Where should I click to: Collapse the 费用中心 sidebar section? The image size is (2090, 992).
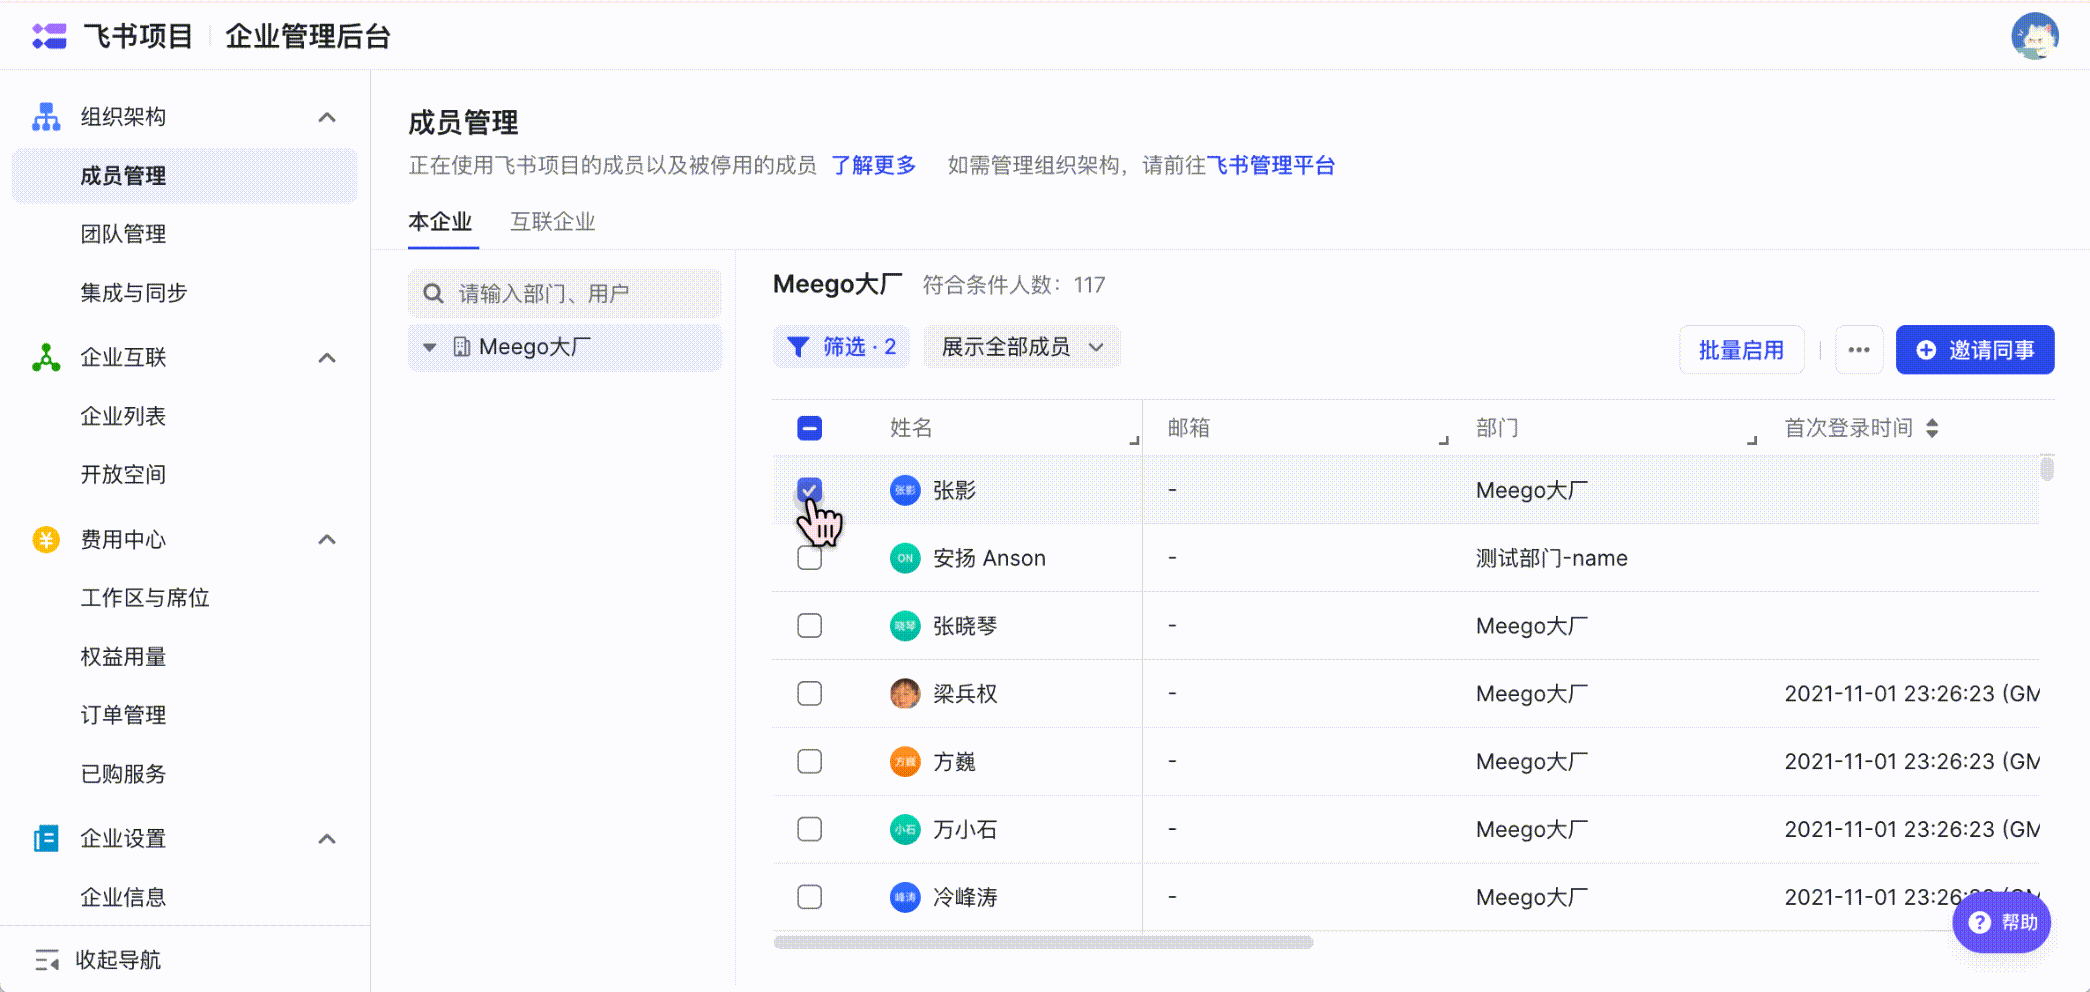[x=327, y=540]
